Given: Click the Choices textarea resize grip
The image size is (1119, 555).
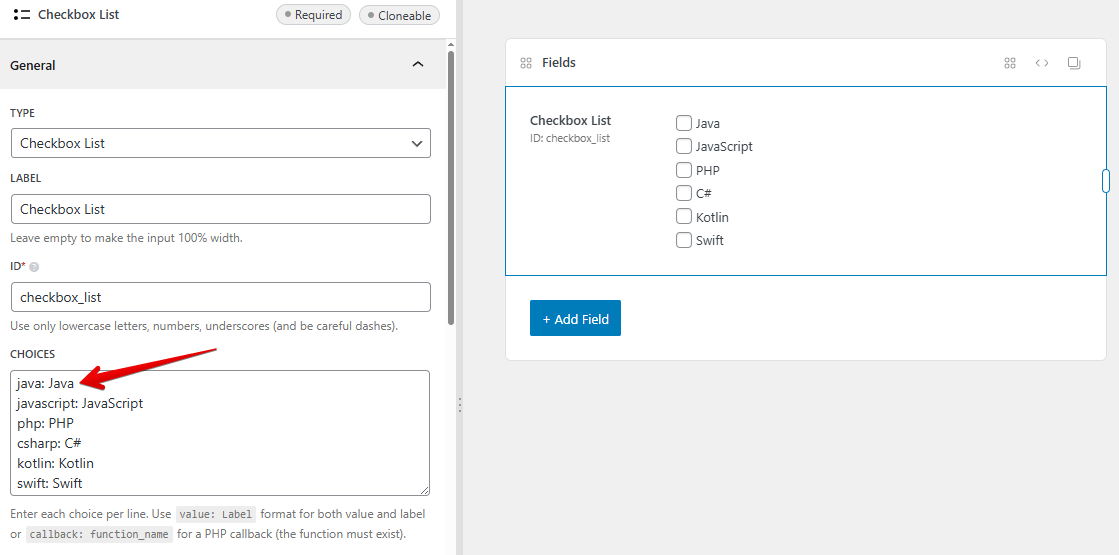Looking at the screenshot, I should (425, 490).
